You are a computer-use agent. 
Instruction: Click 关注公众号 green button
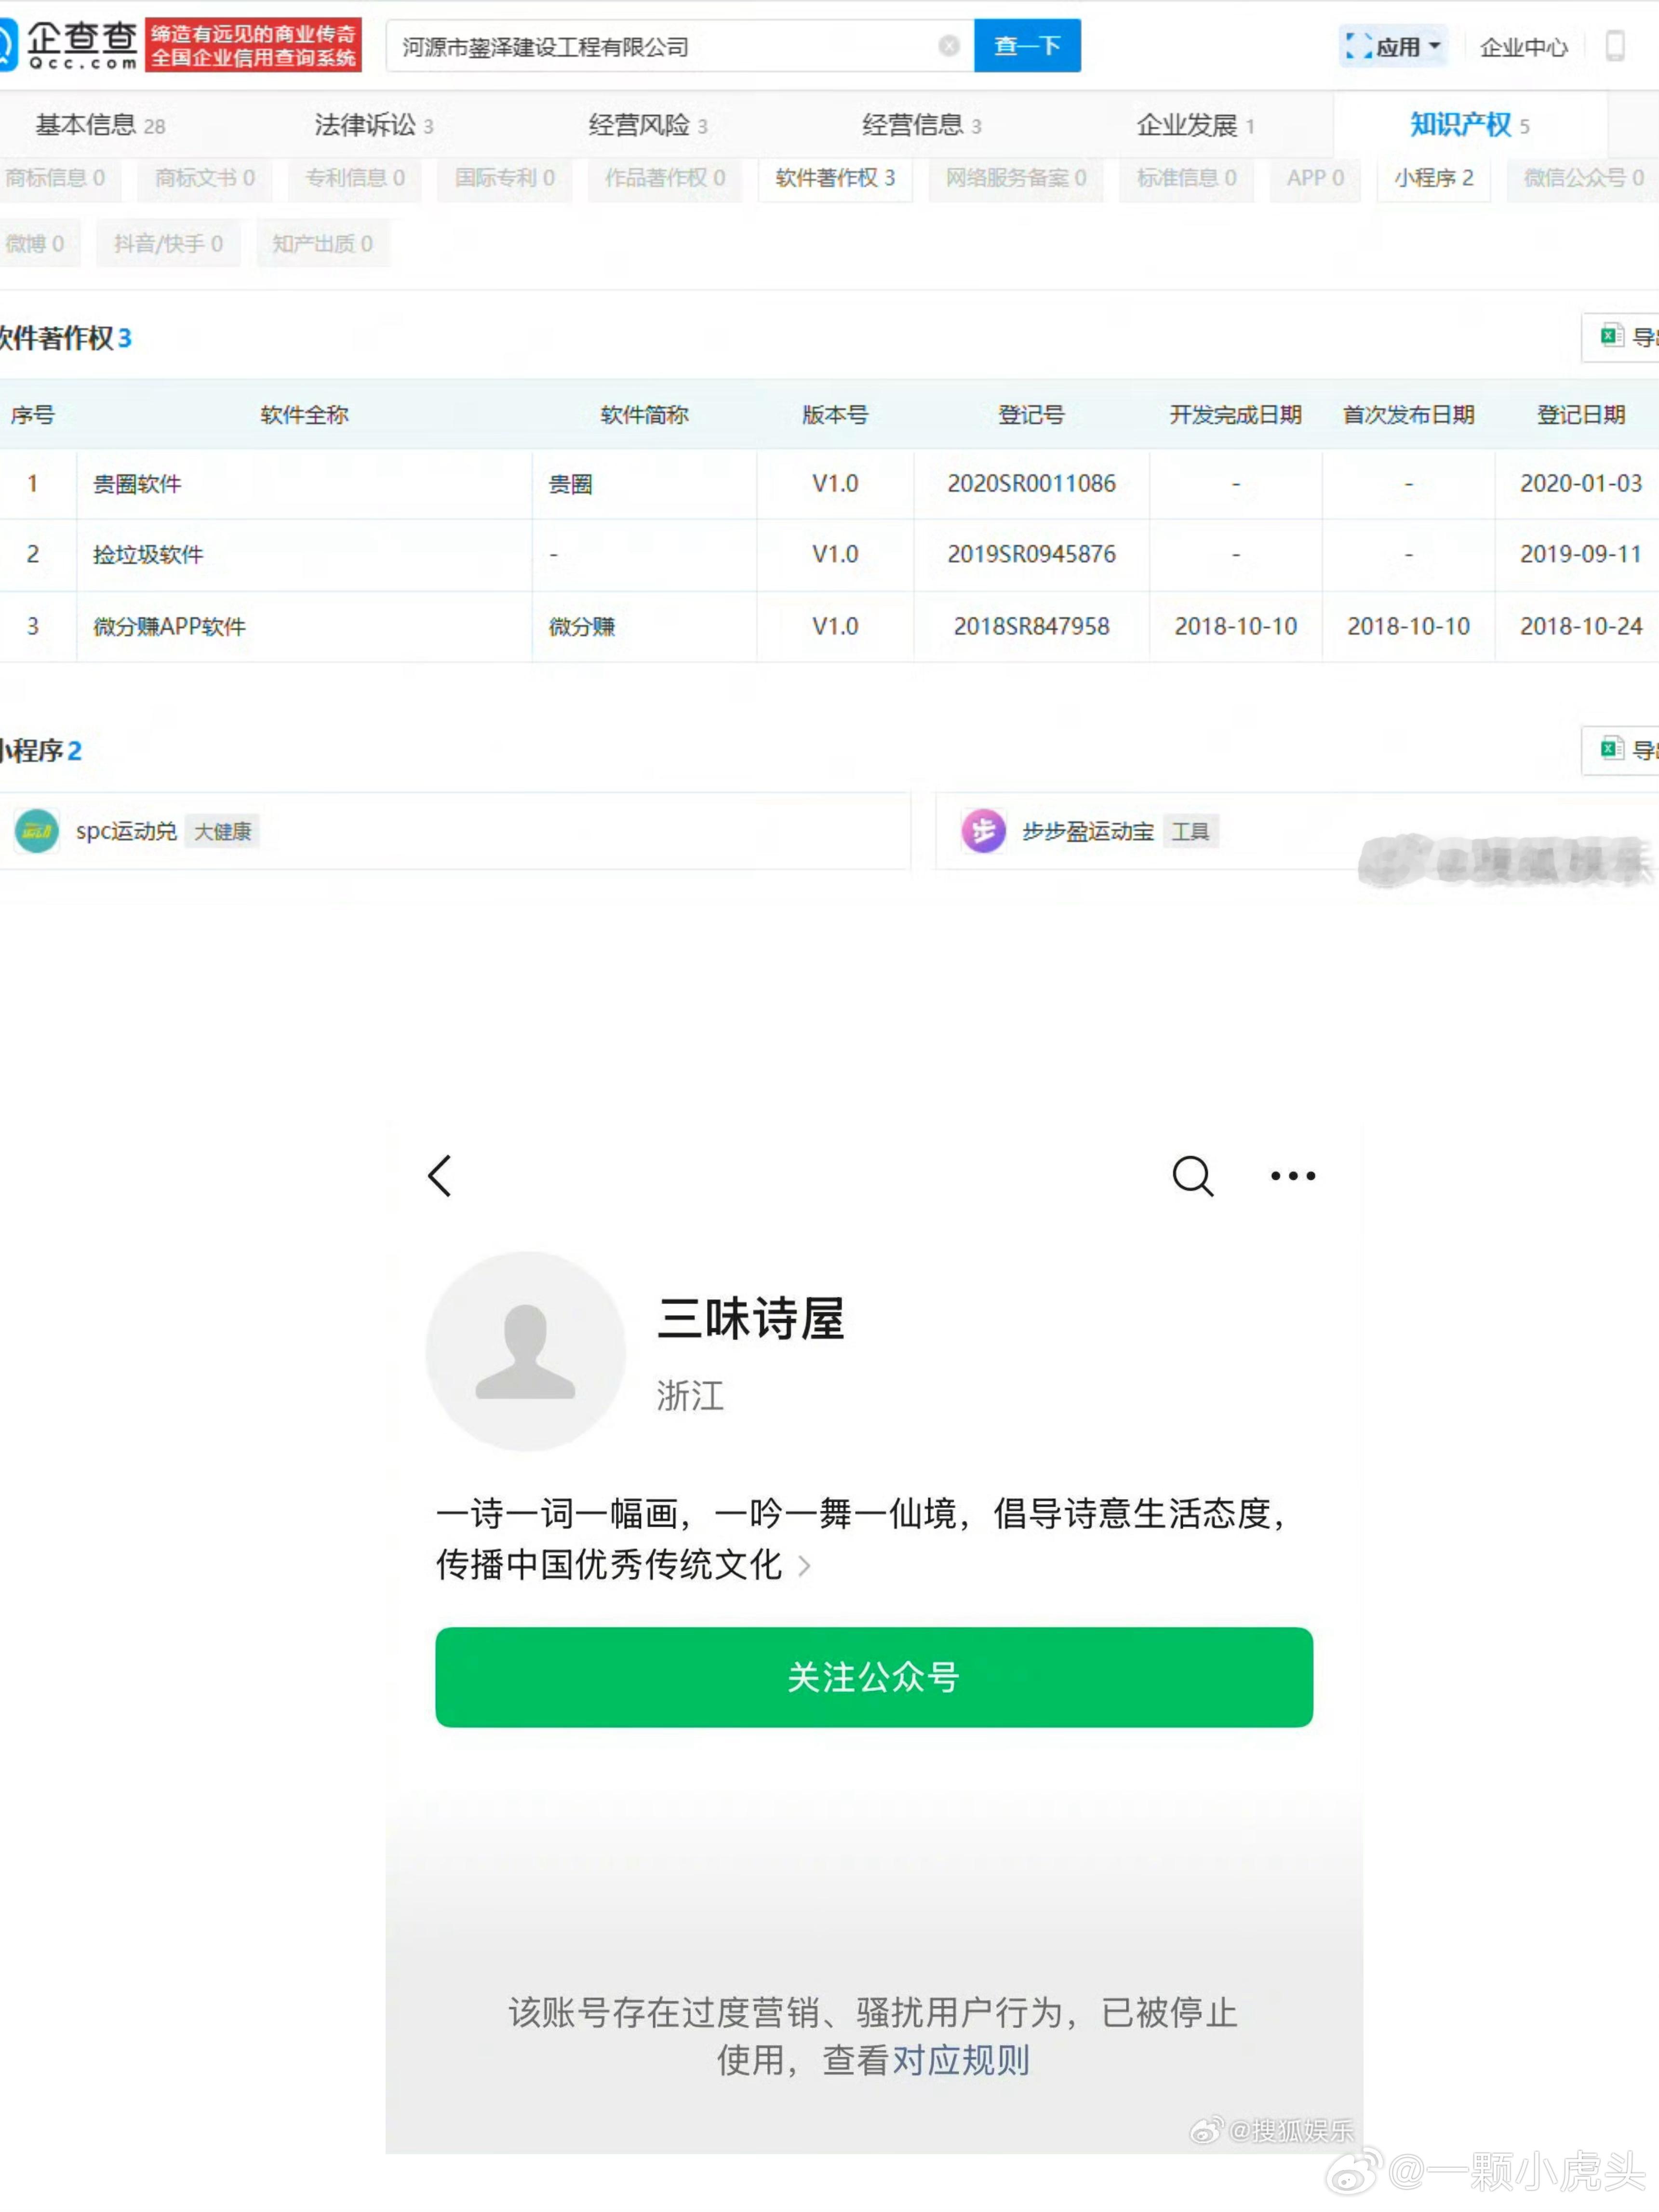click(x=874, y=1677)
